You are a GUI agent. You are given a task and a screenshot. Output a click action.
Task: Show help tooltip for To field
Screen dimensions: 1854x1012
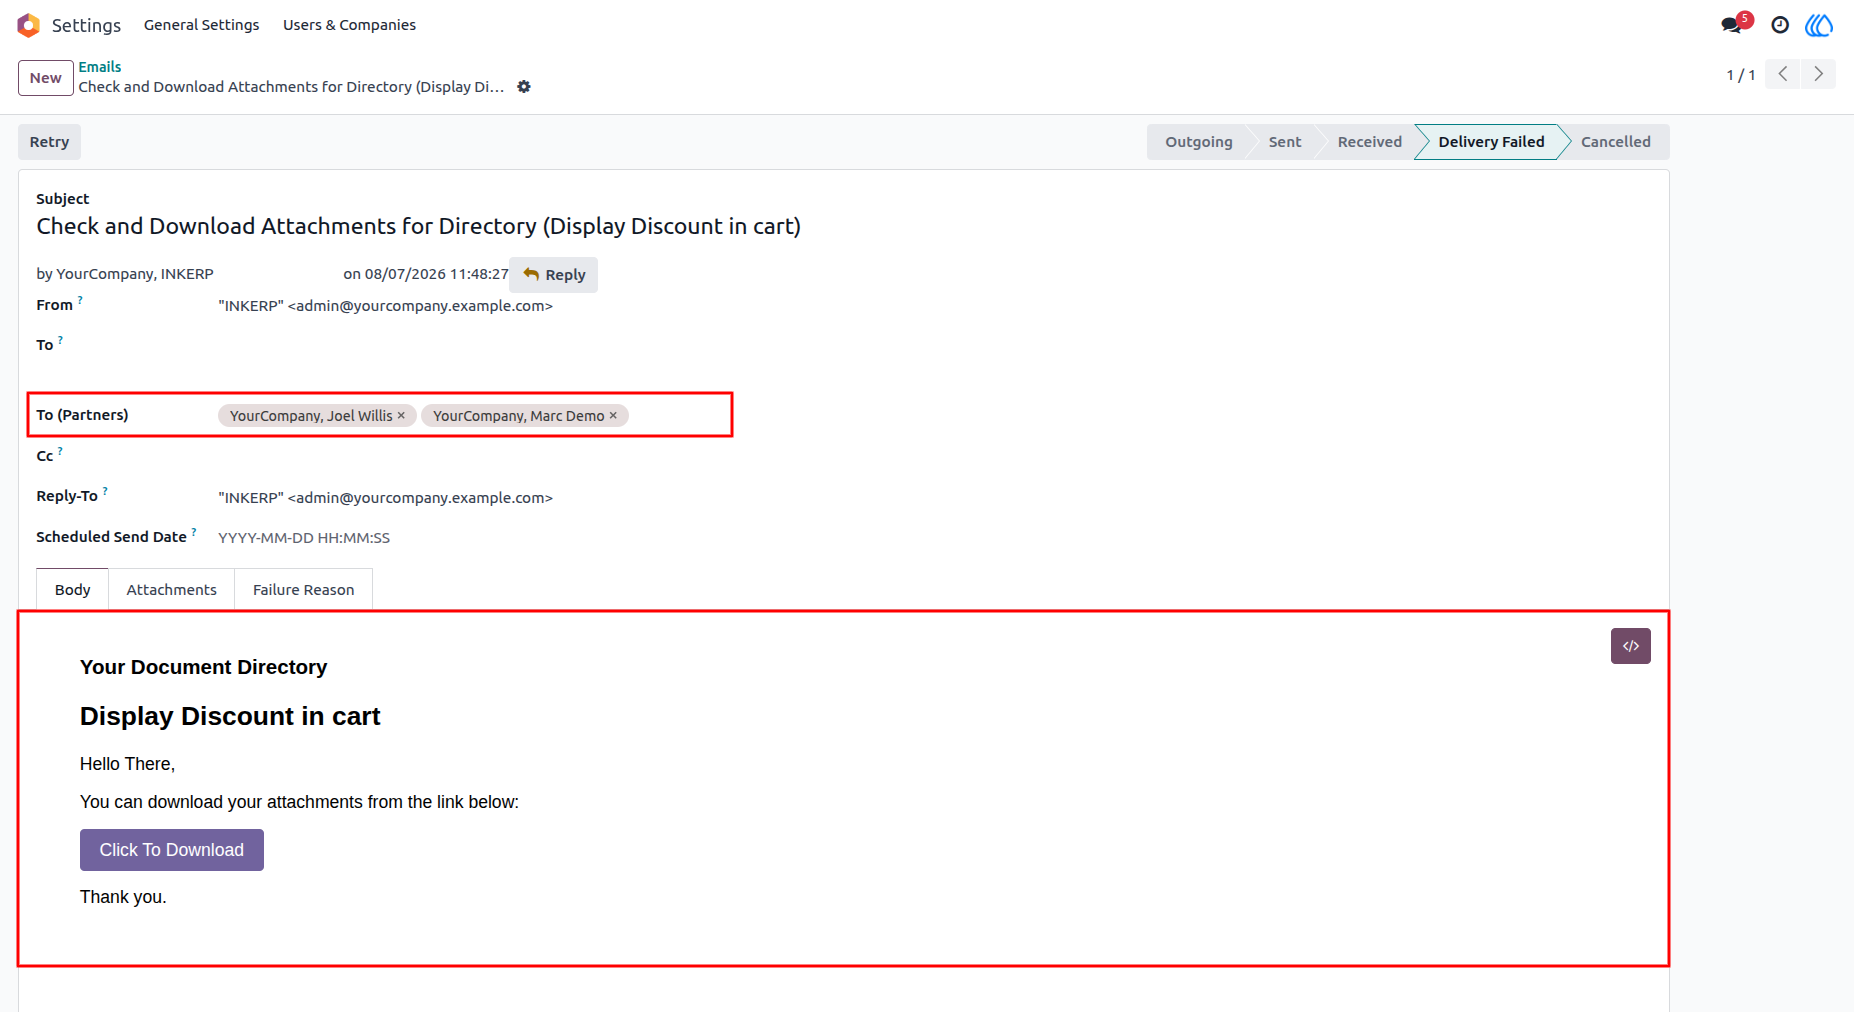(x=60, y=340)
